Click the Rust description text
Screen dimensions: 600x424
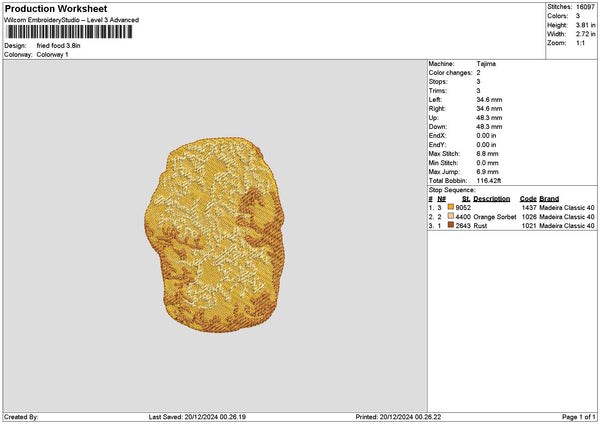(x=480, y=226)
